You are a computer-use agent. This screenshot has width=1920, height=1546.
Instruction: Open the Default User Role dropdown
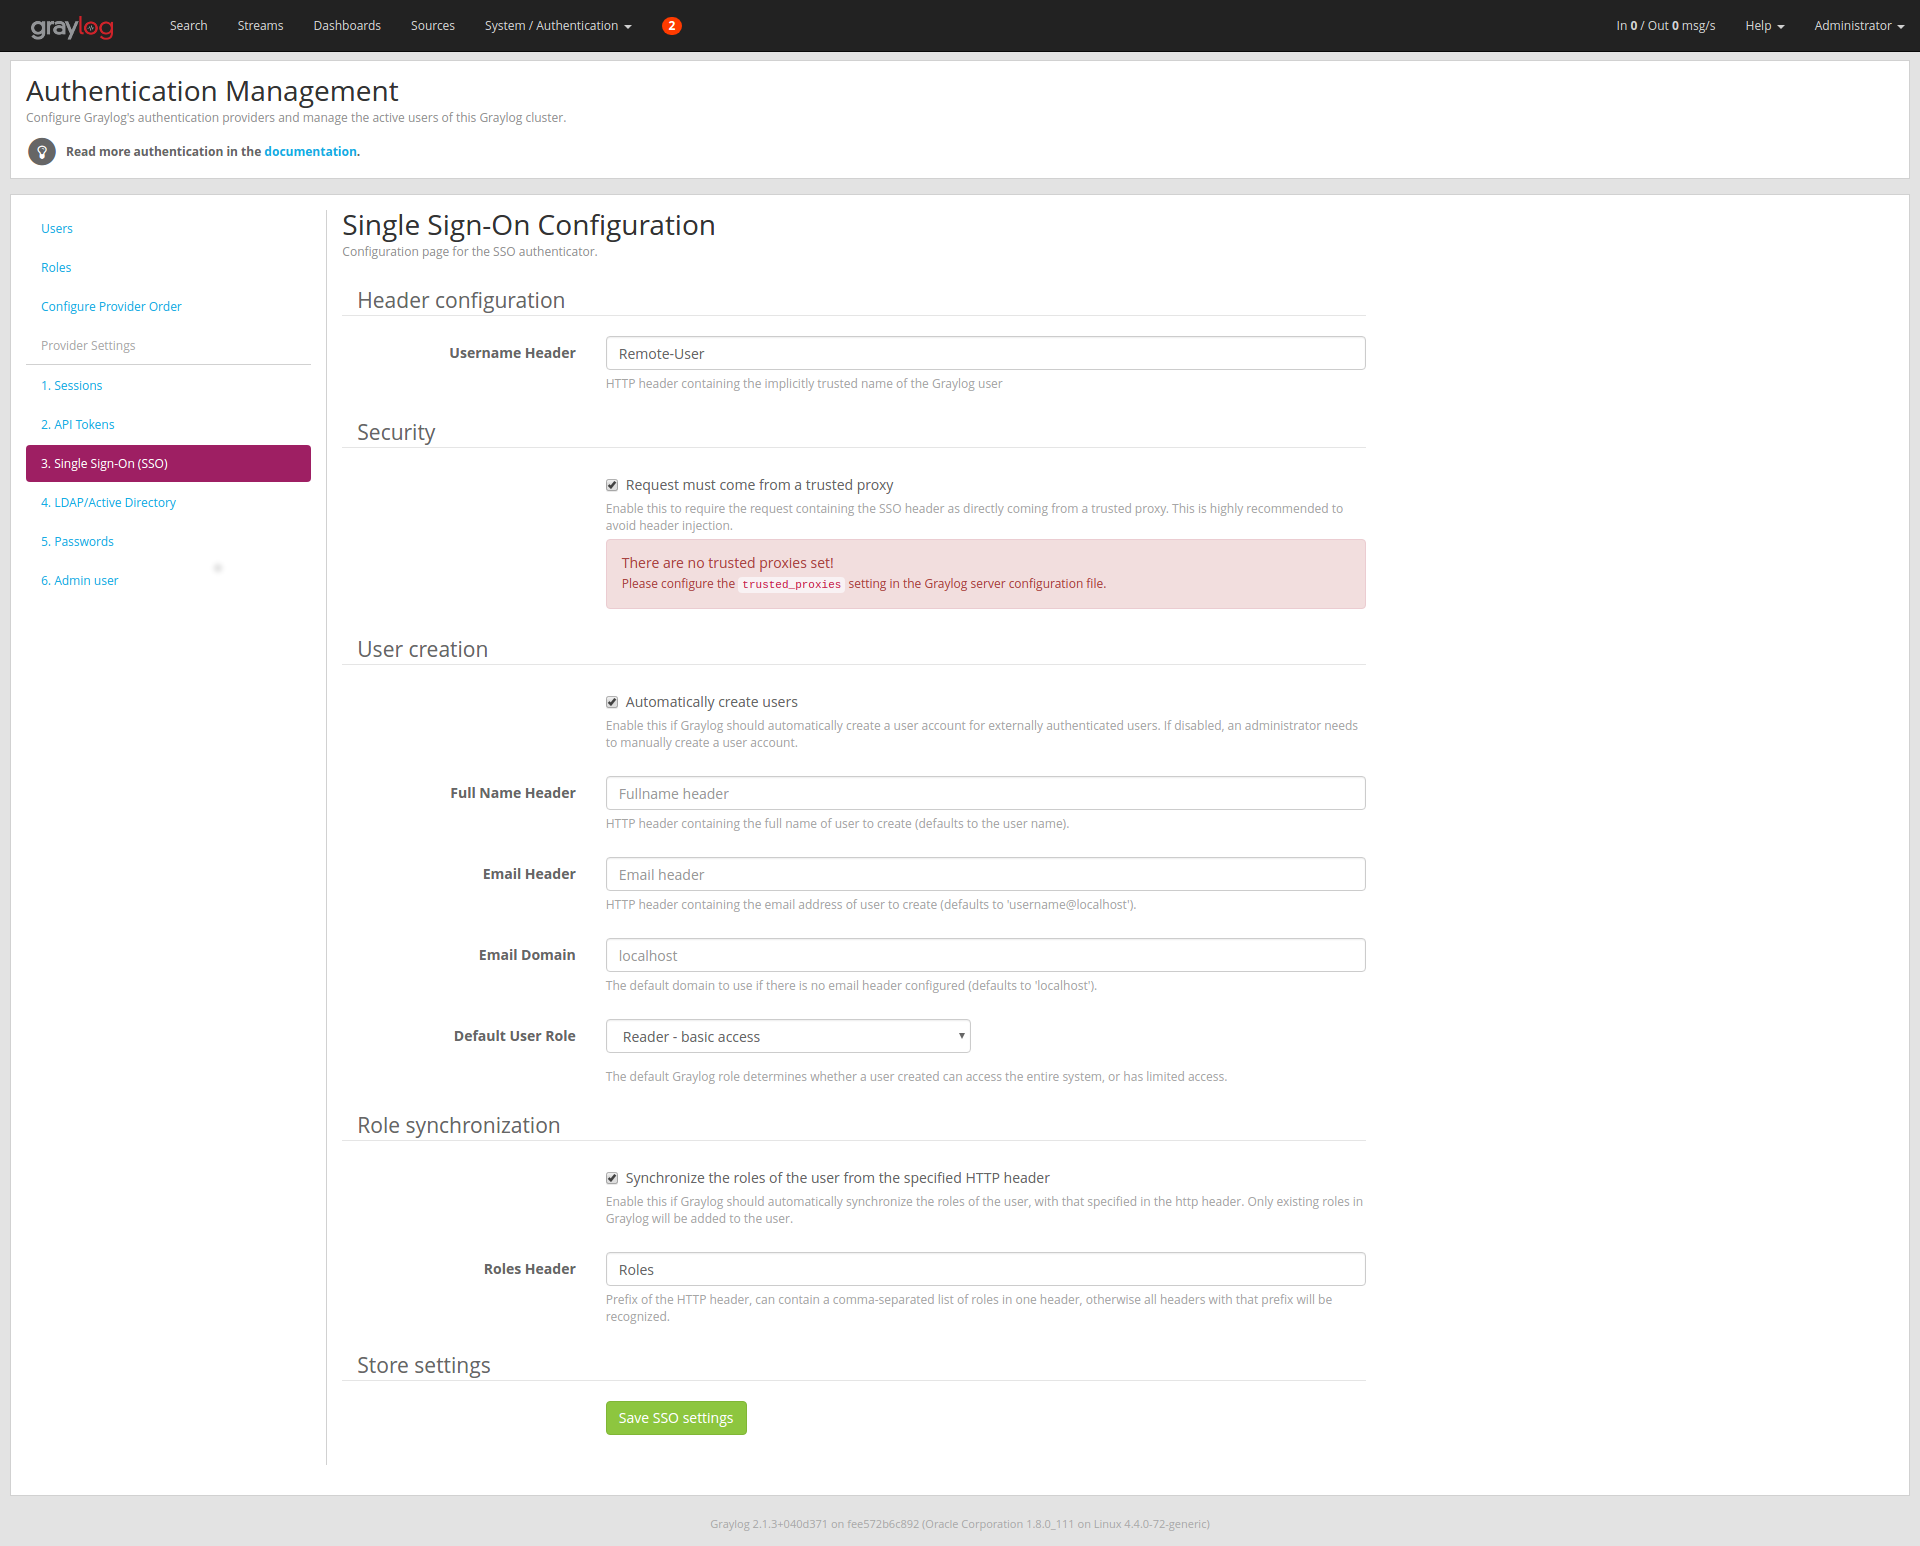coord(788,1036)
